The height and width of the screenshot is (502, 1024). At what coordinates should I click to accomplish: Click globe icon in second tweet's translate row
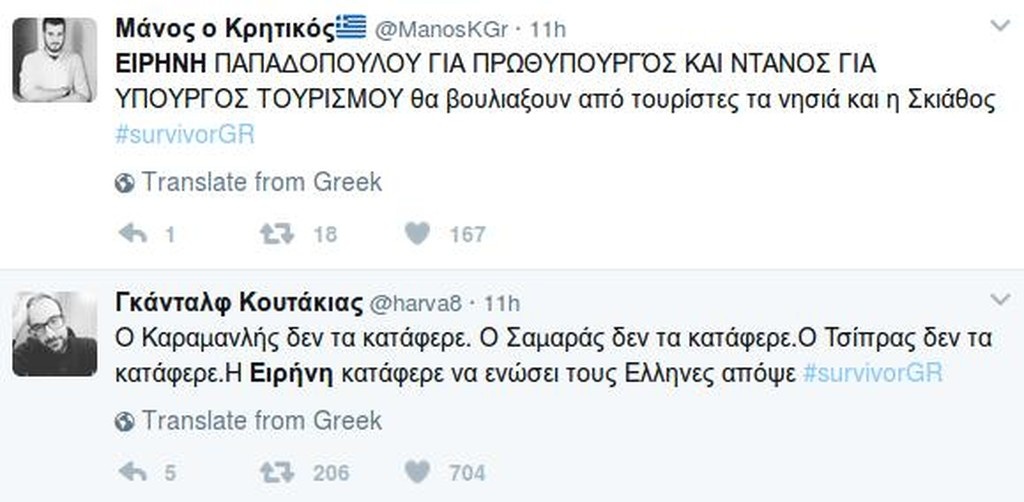point(126,421)
